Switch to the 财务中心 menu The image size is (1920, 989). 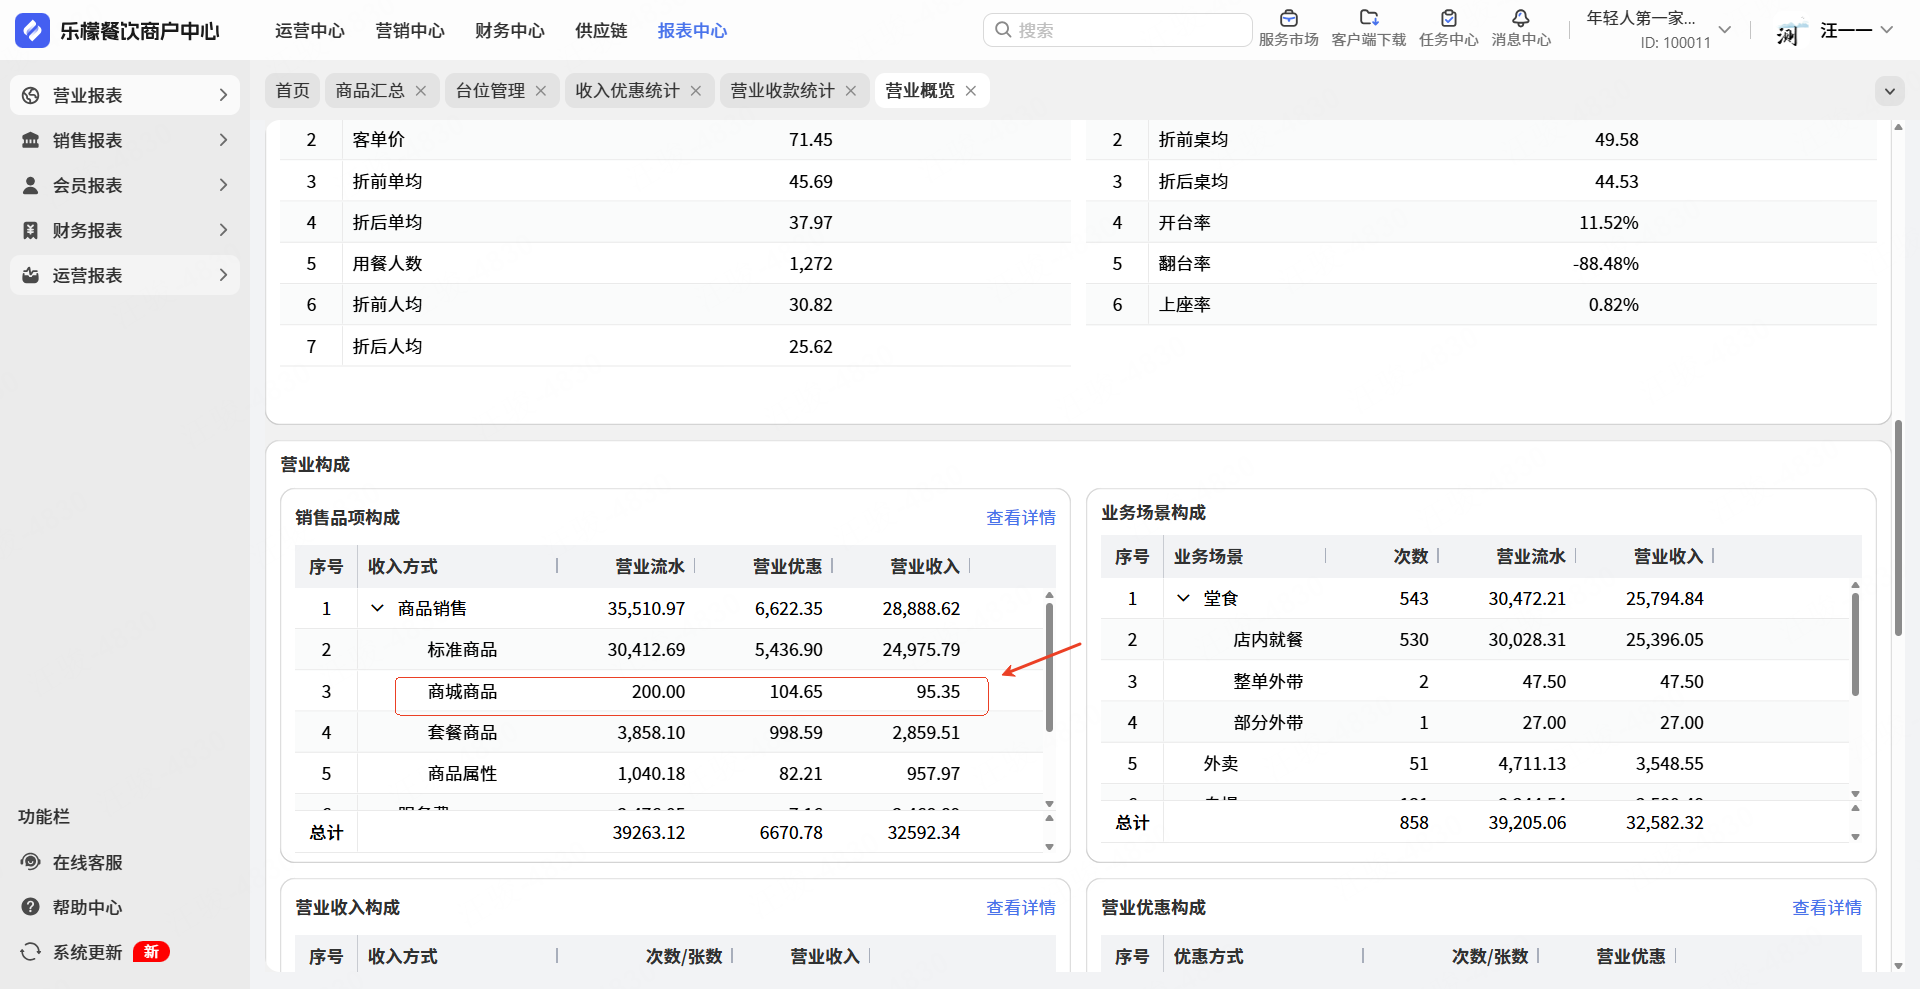click(x=509, y=31)
